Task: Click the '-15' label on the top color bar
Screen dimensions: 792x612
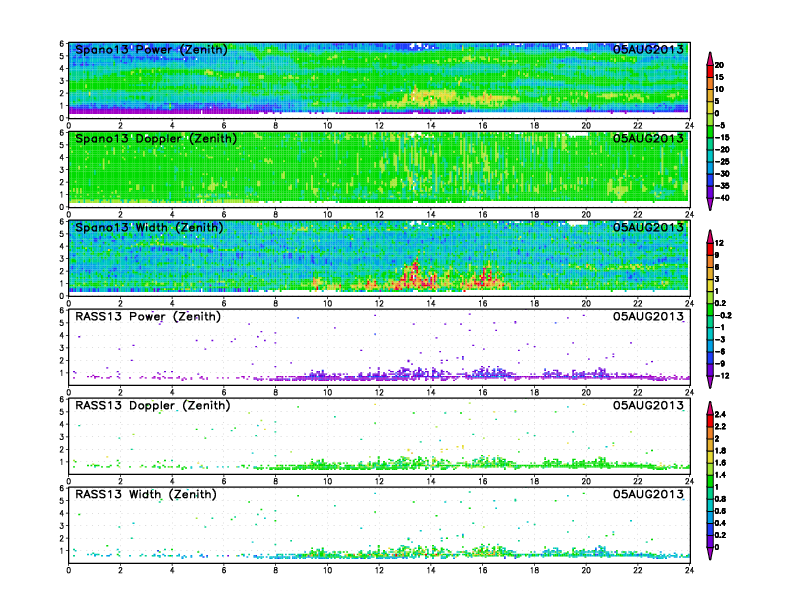Action: click(722, 137)
